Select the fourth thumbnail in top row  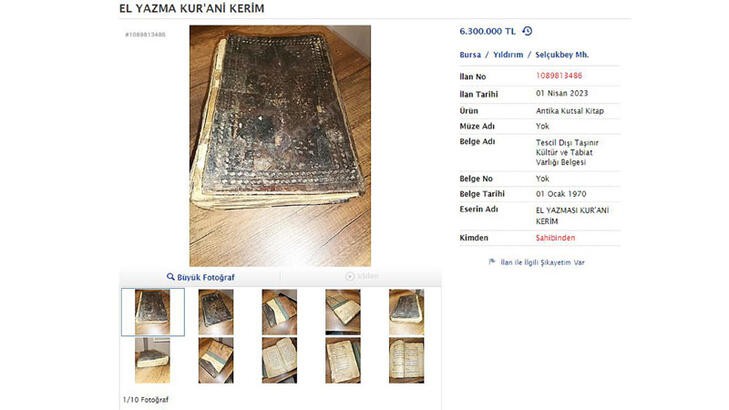tap(343, 312)
